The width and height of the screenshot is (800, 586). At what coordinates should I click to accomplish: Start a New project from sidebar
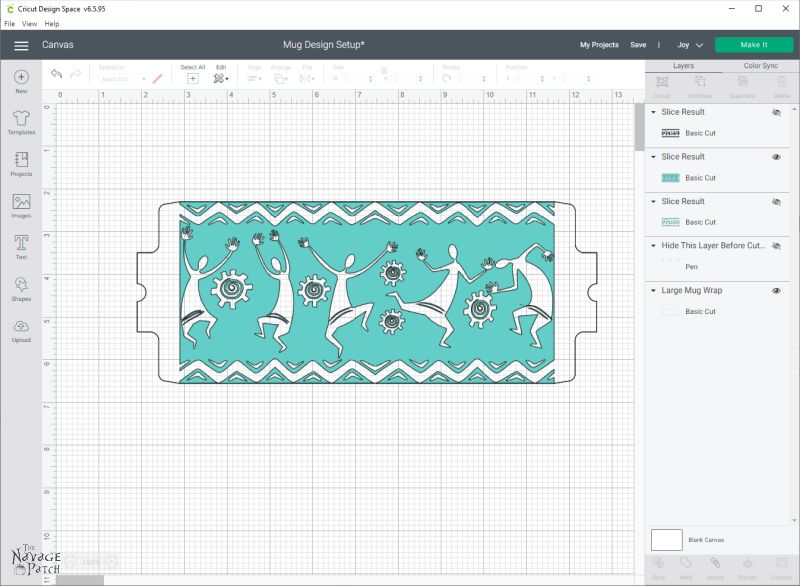tap(21, 81)
